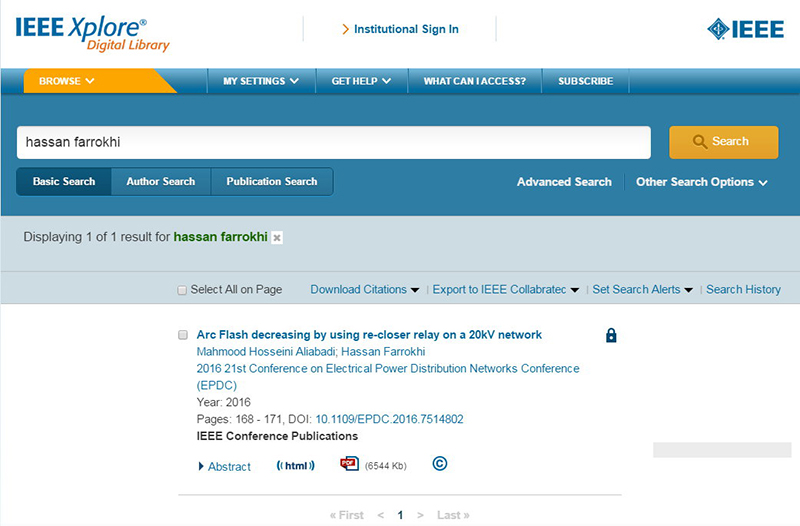Click the copyright symbol icon
800x526 pixels.
tap(440, 463)
